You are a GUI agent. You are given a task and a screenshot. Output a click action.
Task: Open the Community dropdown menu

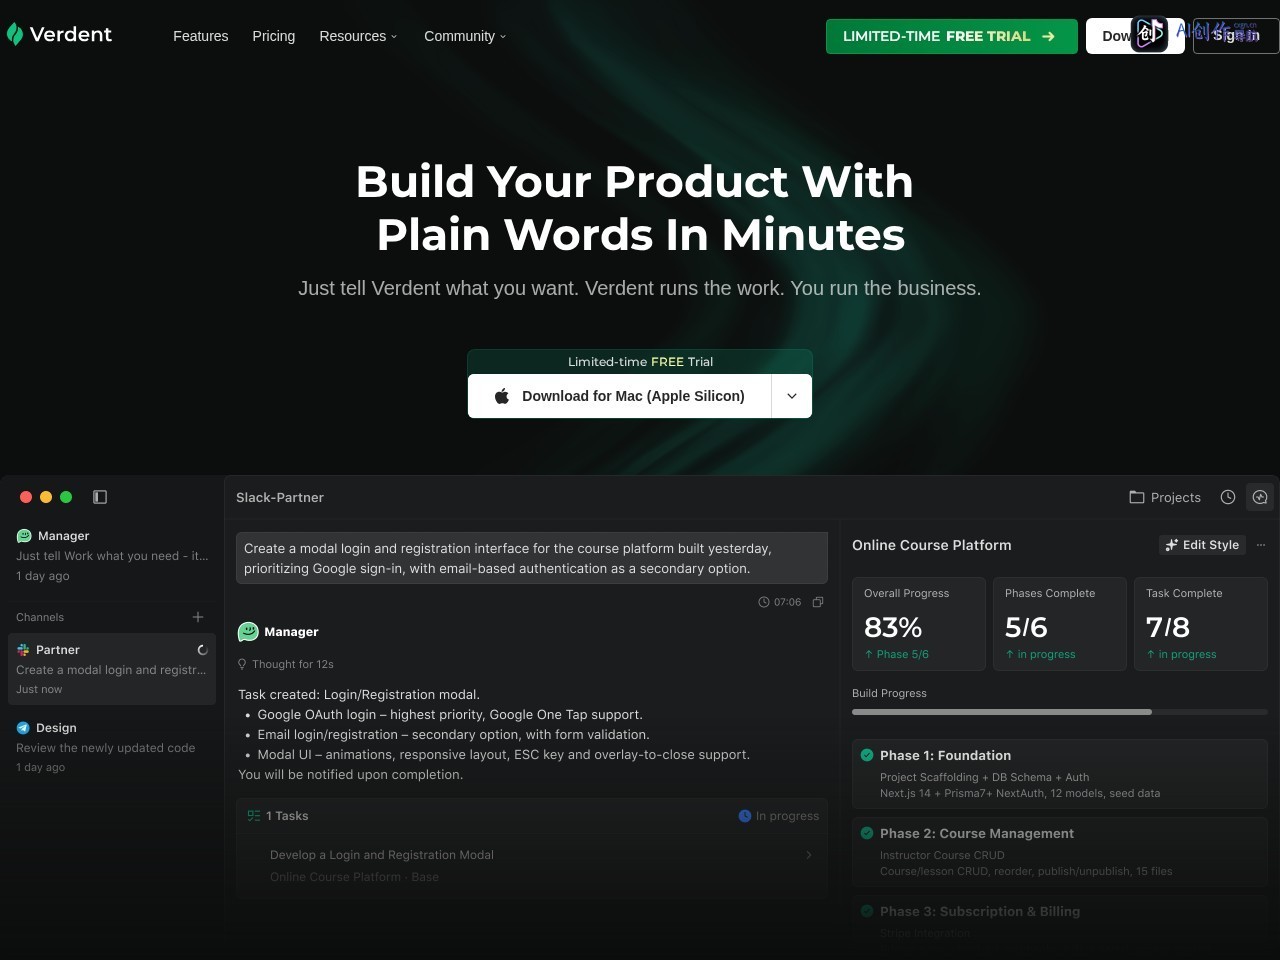[x=465, y=36]
